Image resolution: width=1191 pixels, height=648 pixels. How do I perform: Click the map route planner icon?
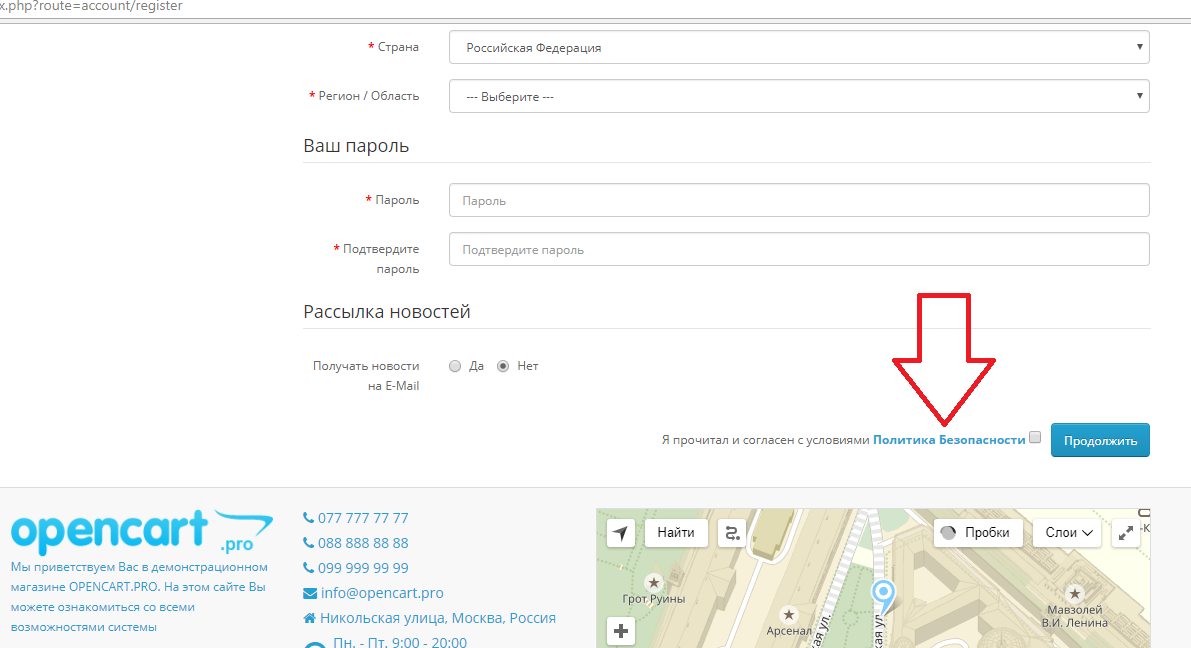click(732, 533)
